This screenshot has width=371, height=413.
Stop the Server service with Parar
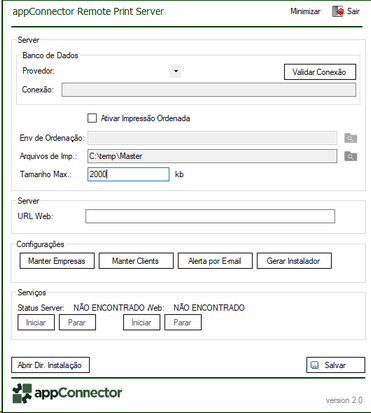77,322
